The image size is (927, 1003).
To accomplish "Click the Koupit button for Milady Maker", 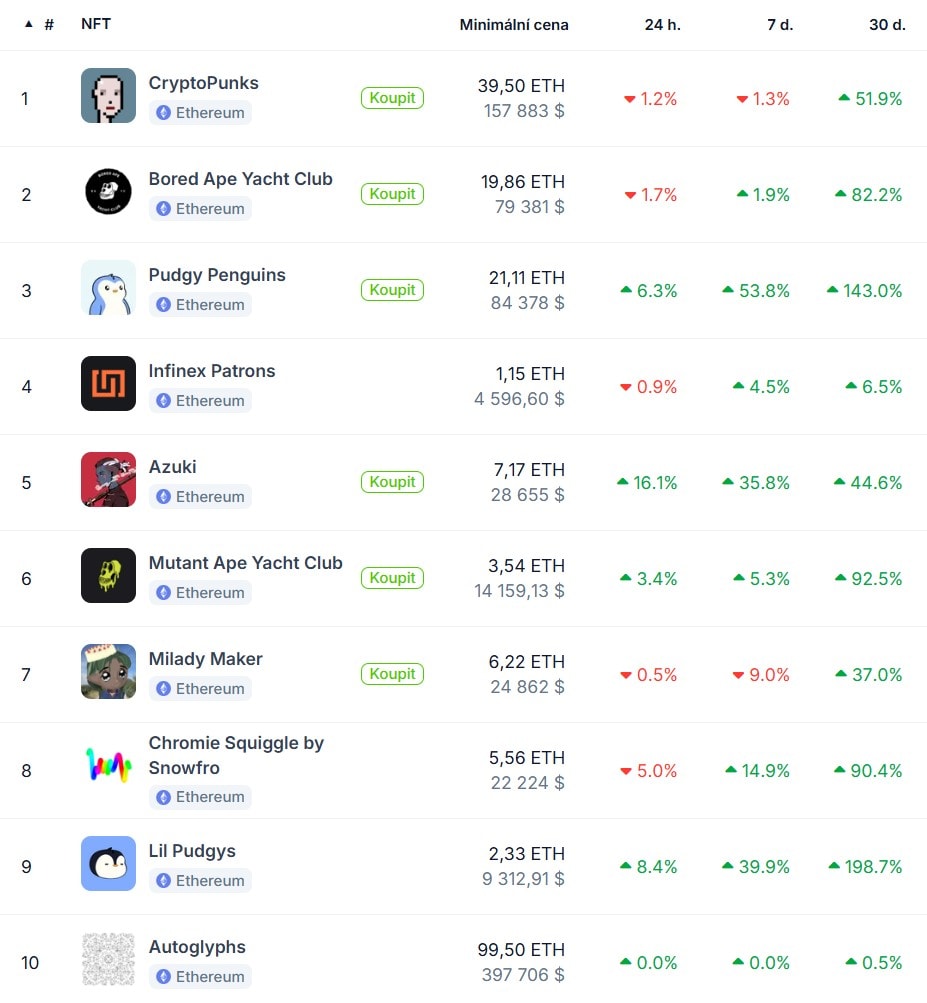I will click(392, 674).
